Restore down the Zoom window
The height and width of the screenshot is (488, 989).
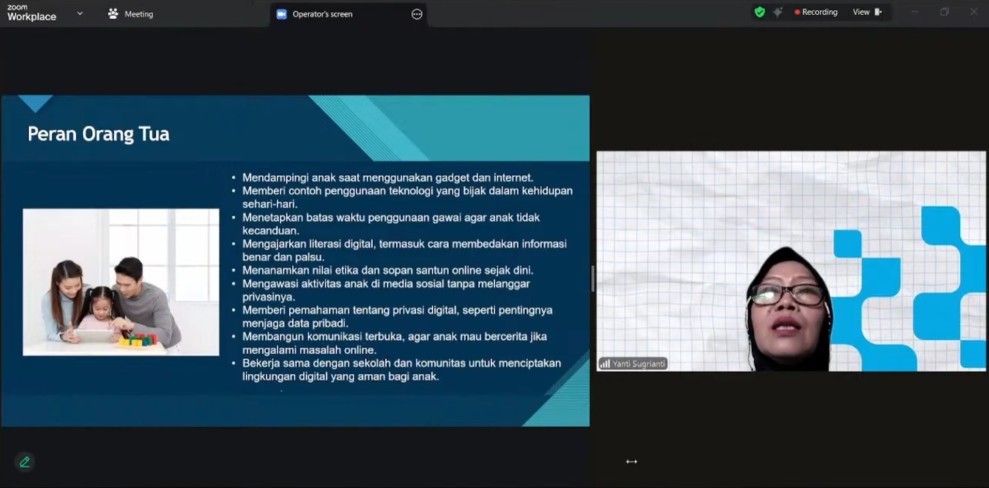click(944, 12)
